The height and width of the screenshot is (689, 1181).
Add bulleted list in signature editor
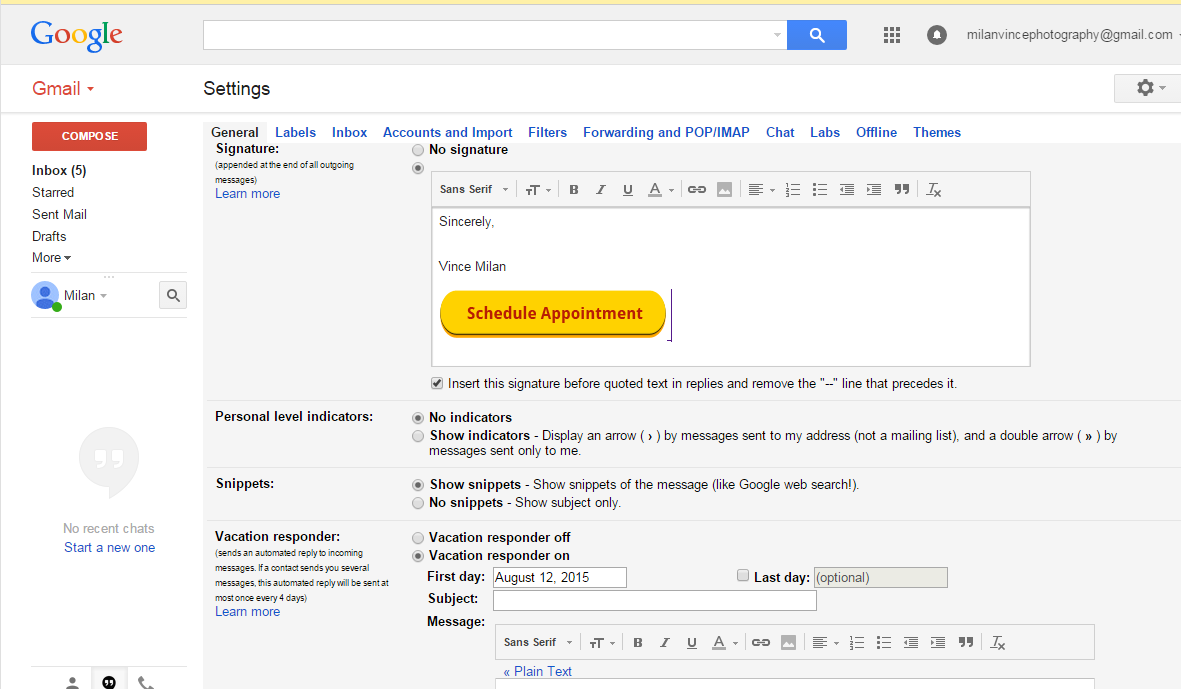tap(819, 190)
